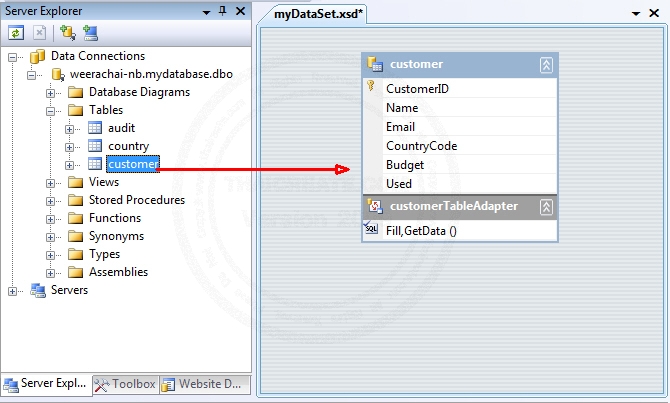Screen dimensions: 670x403
Task: Expand the audit table node
Action: tap(69, 129)
